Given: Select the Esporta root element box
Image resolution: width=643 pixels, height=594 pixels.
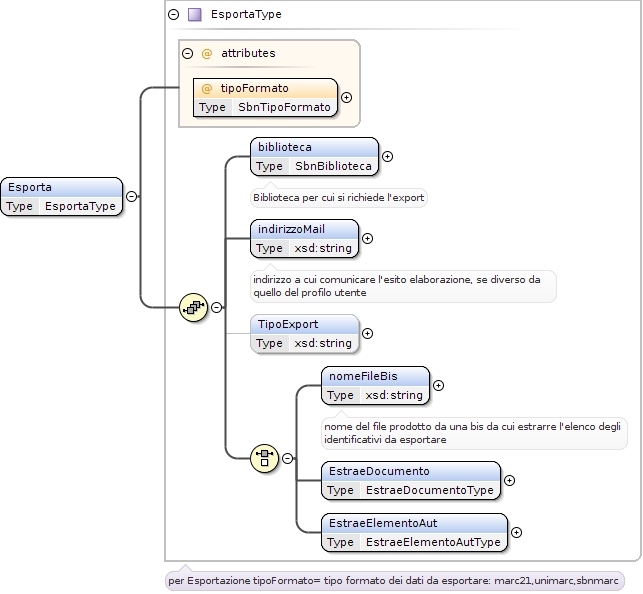Looking at the screenshot, I should click(62, 196).
